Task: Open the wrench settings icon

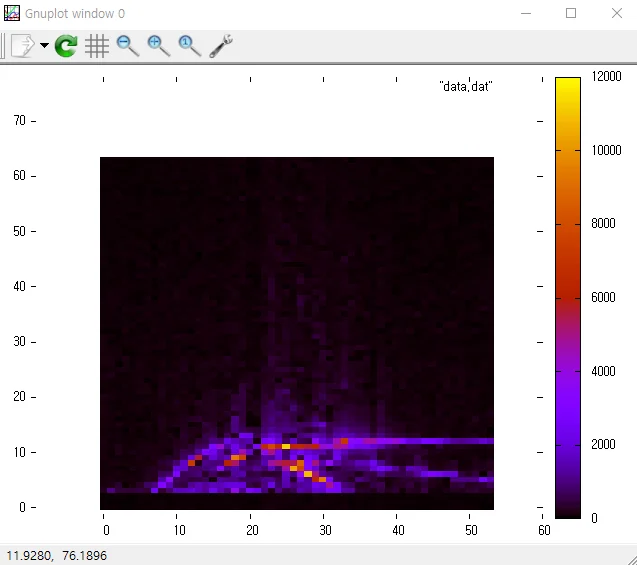Action: 221,45
